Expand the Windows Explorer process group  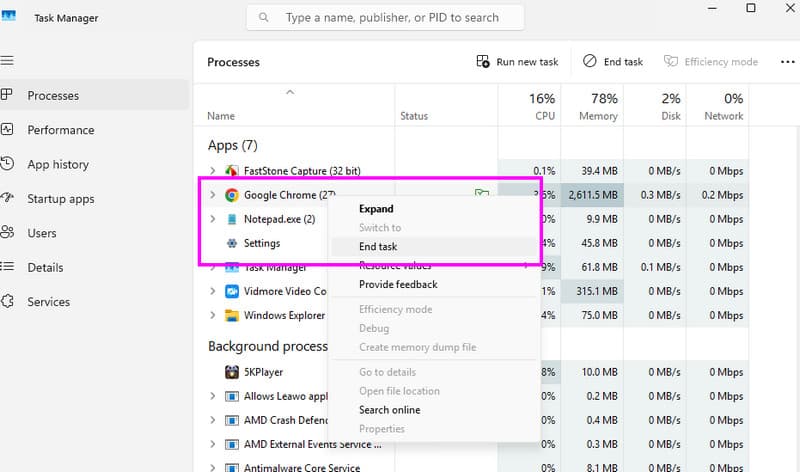point(212,316)
